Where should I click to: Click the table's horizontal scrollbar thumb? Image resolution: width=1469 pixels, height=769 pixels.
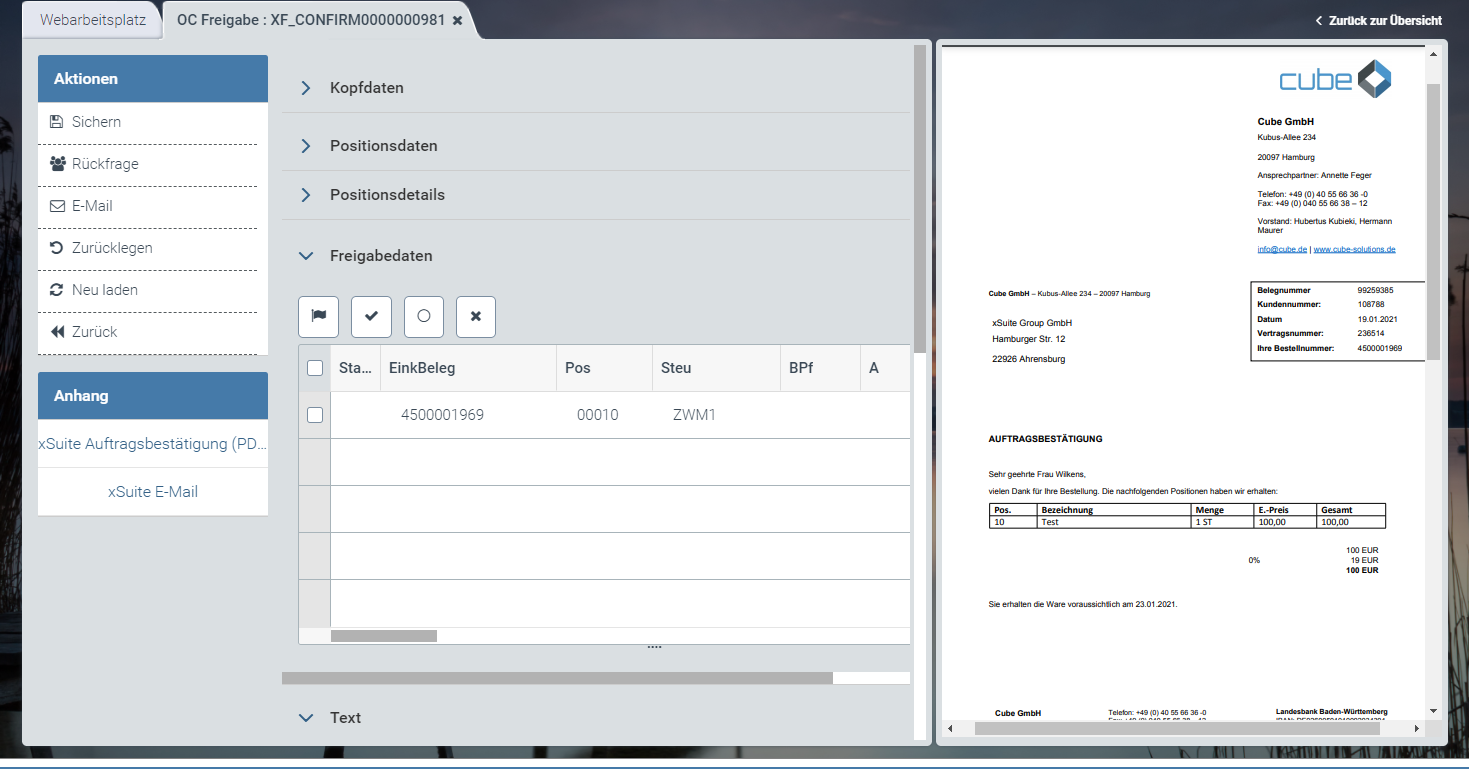pyautogui.click(x=383, y=636)
